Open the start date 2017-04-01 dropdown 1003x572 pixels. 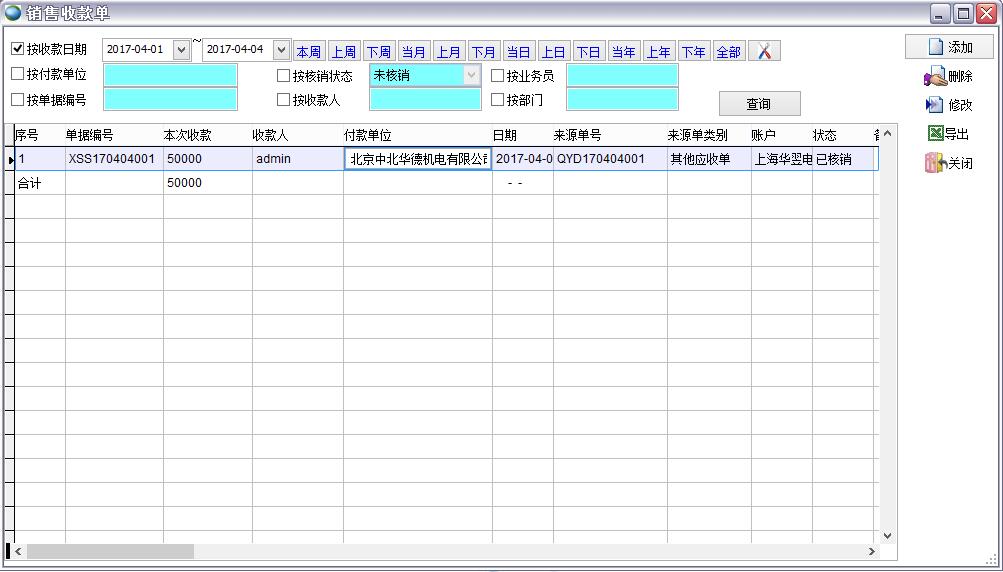coord(181,49)
